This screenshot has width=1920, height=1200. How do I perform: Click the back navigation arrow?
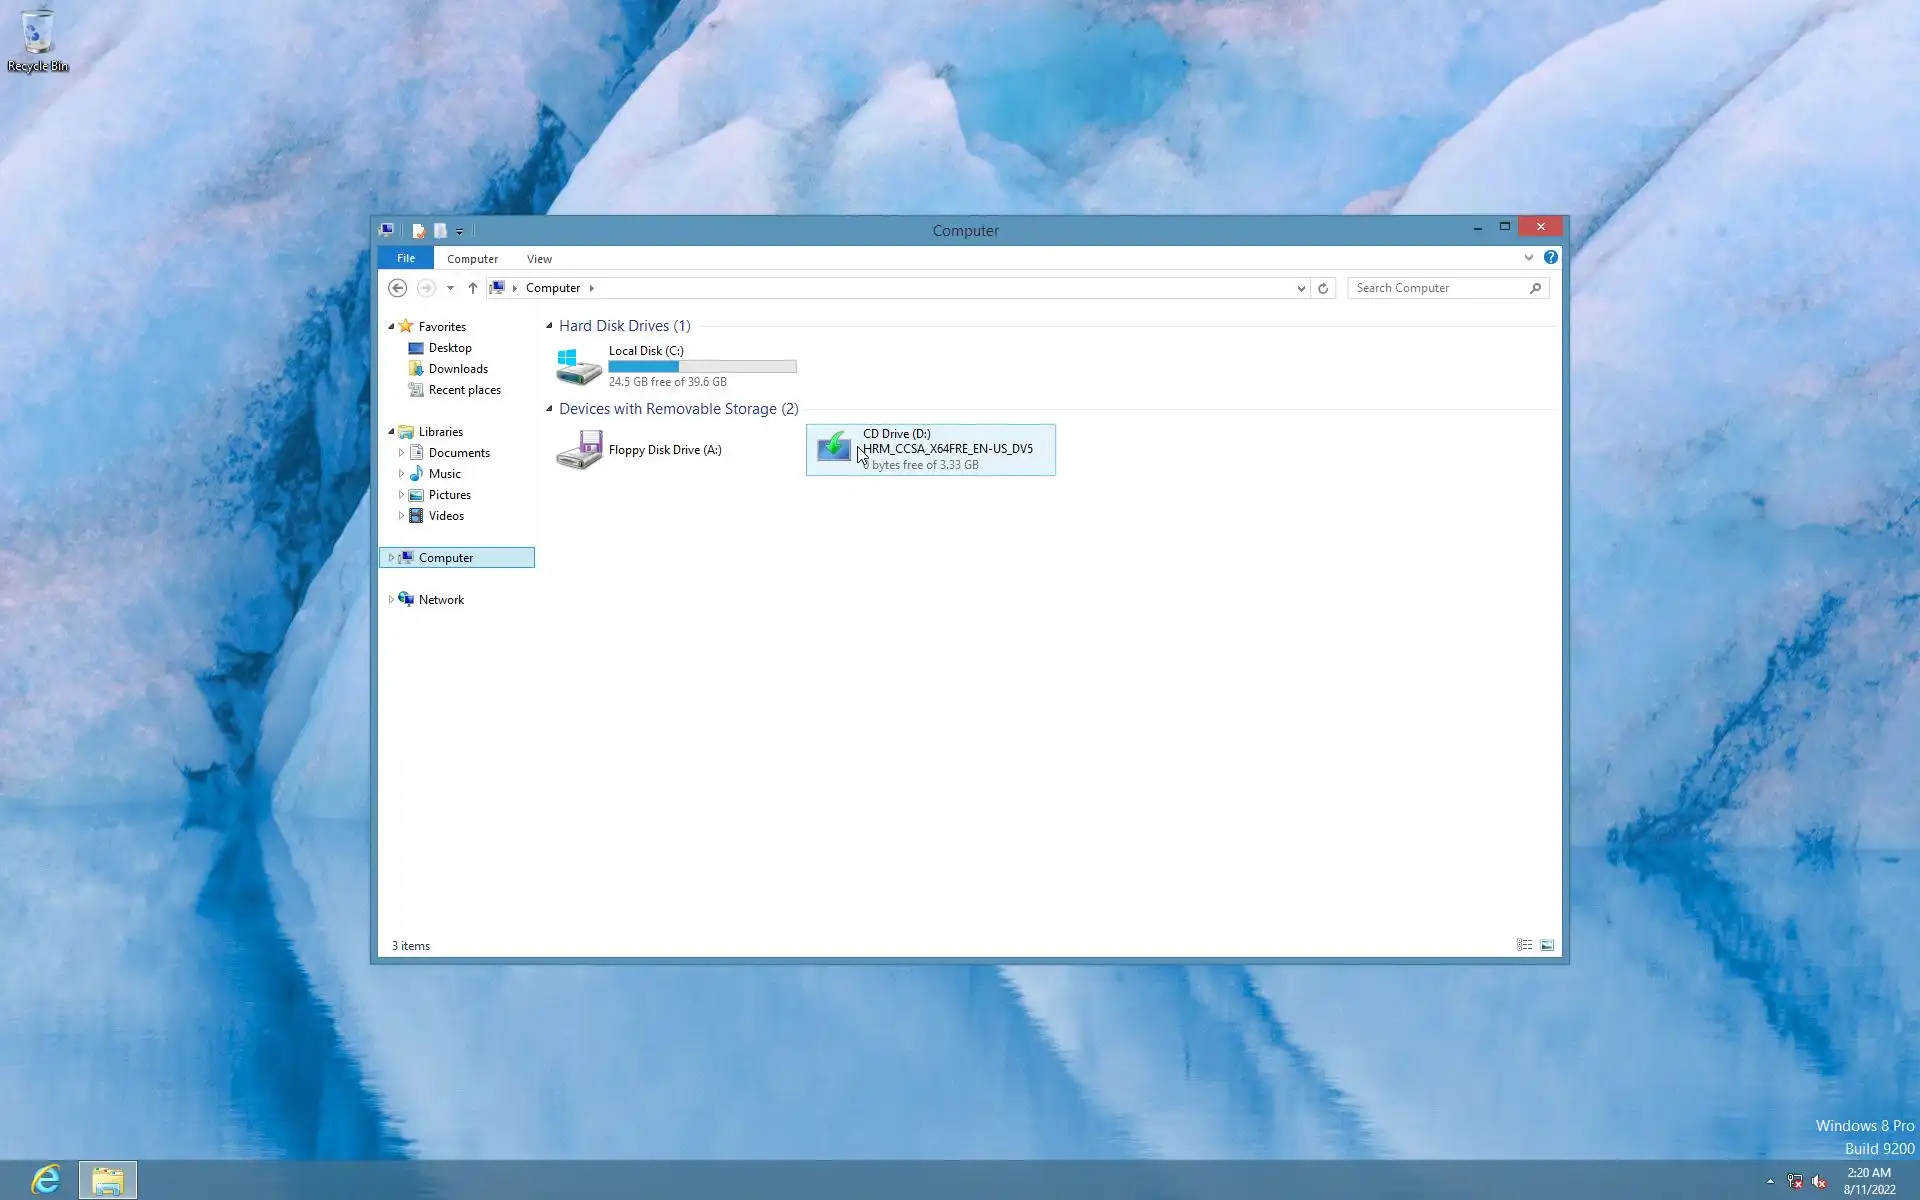click(x=397, y=288)
